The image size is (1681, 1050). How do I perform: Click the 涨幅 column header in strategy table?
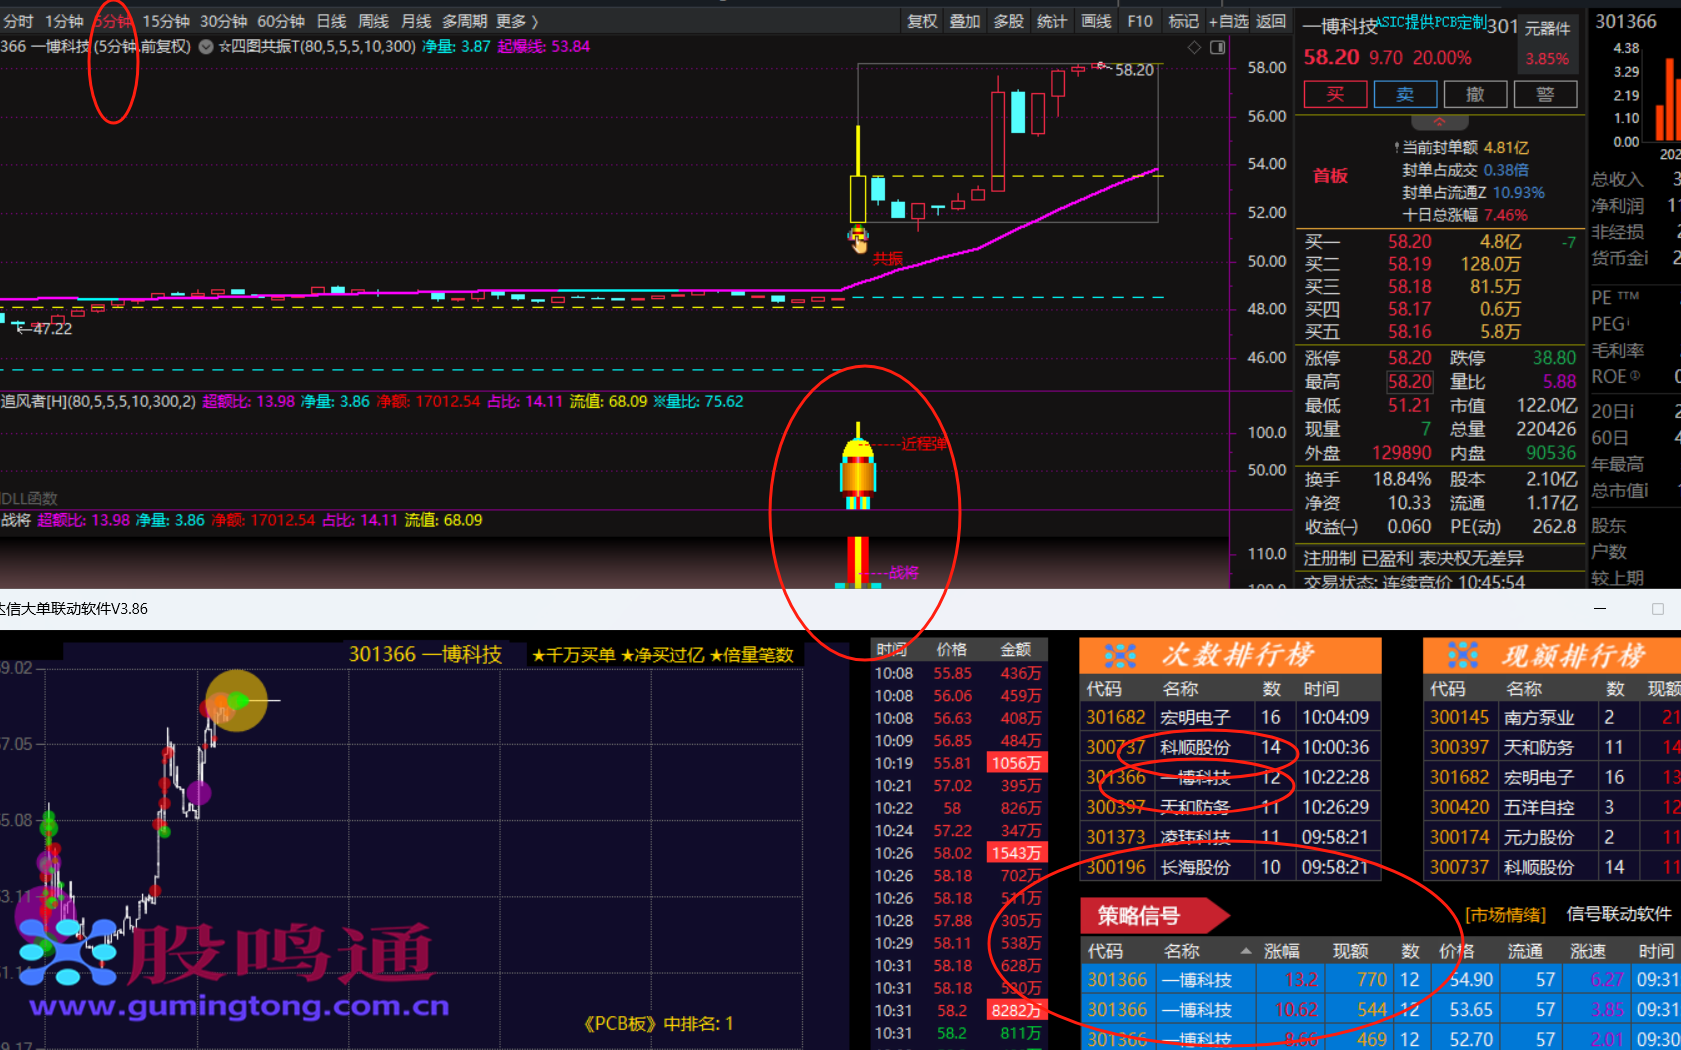pyautogui.click(x=1282, y=951)
